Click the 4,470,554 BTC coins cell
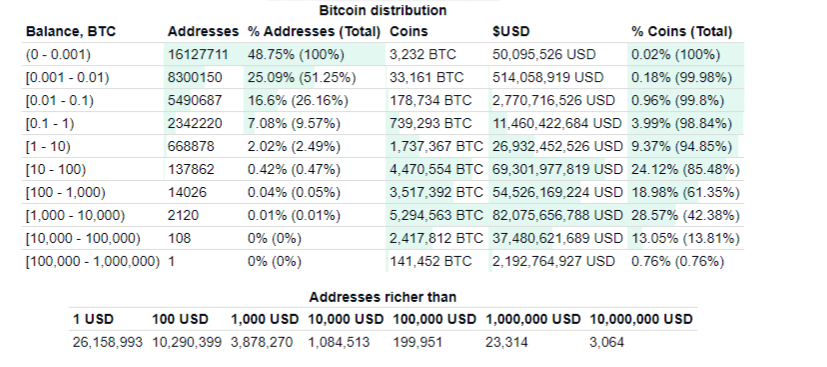 (x=436, y=169)
